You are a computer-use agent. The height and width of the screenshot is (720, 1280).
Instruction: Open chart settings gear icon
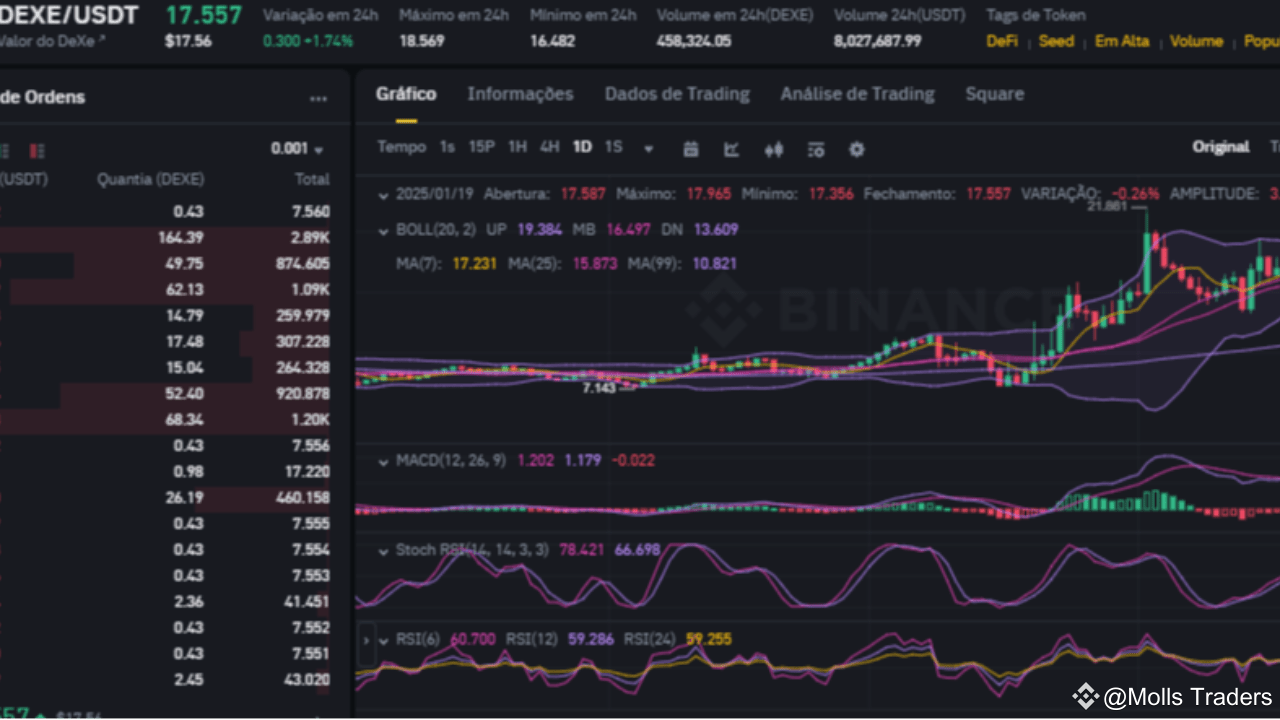pos(857,149)
